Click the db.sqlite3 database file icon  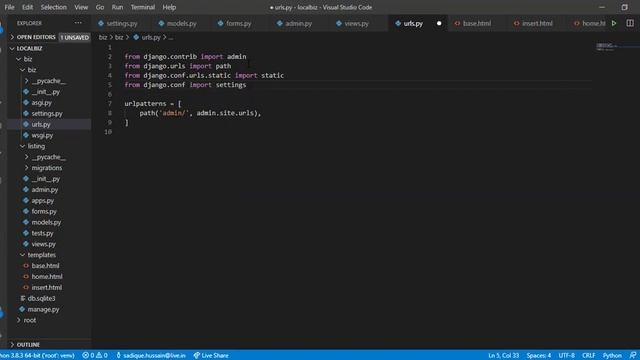tap(23, 298)
